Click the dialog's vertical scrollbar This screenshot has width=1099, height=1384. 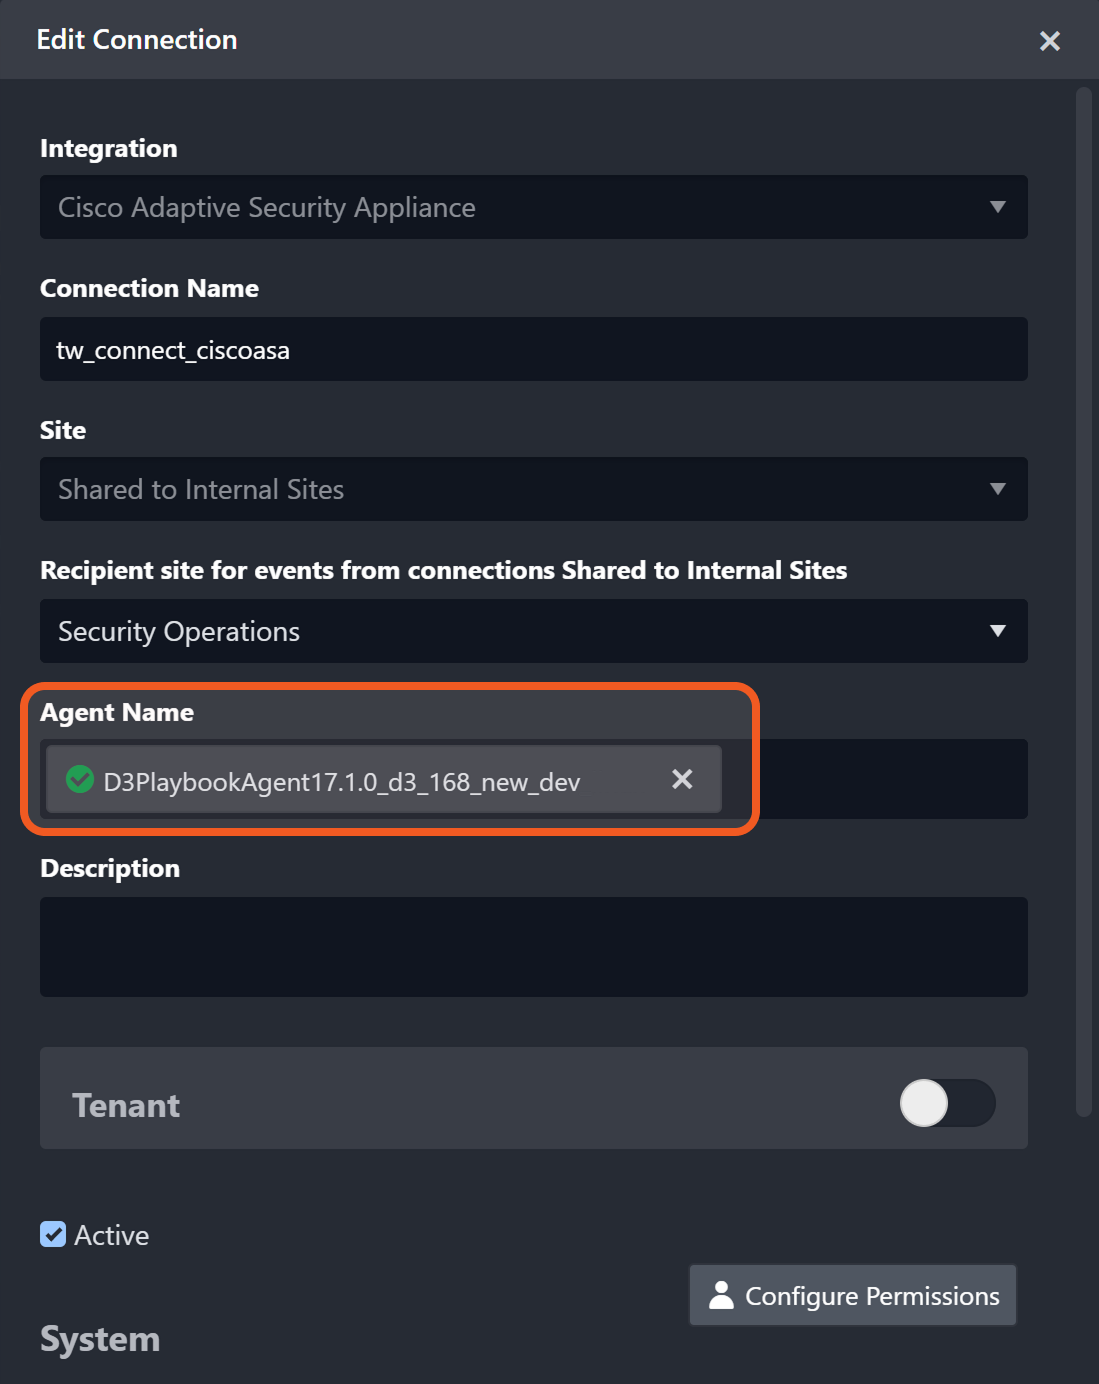[1083, 600]
